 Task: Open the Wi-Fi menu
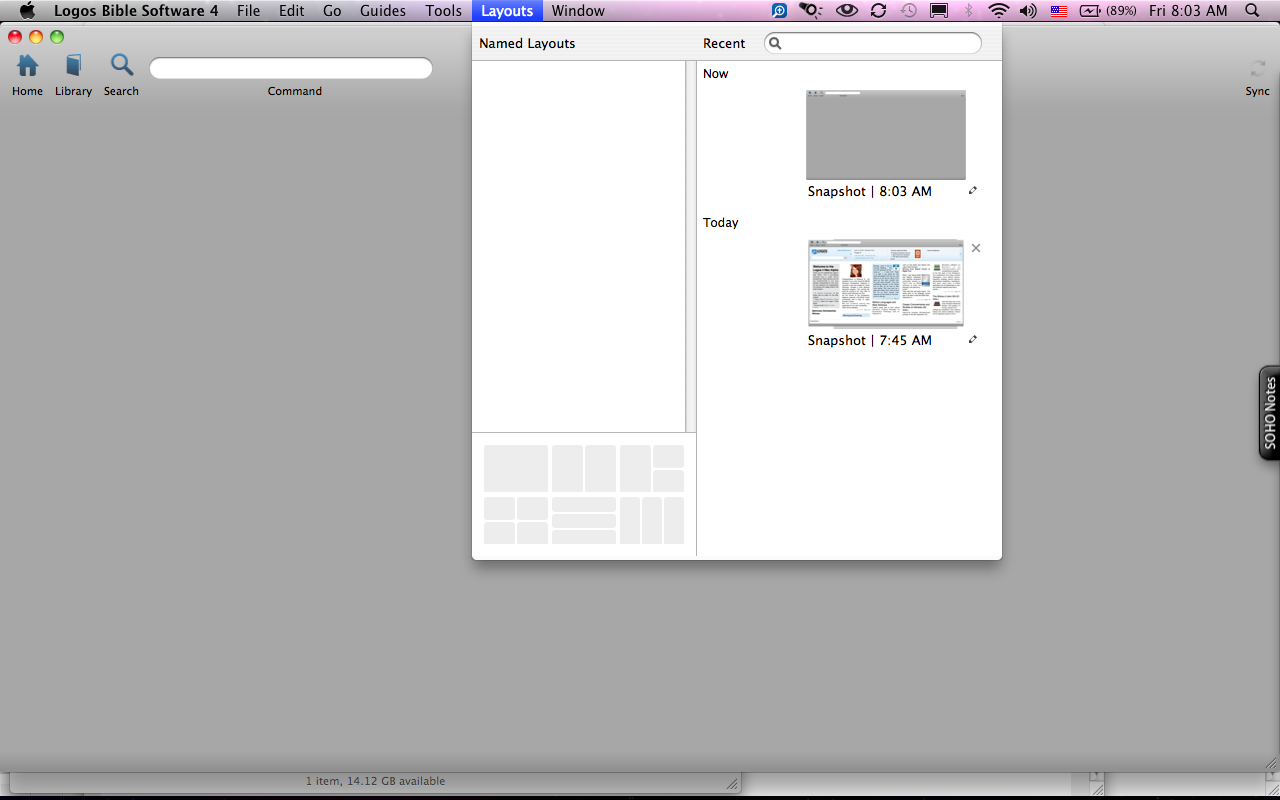point(998,11)
